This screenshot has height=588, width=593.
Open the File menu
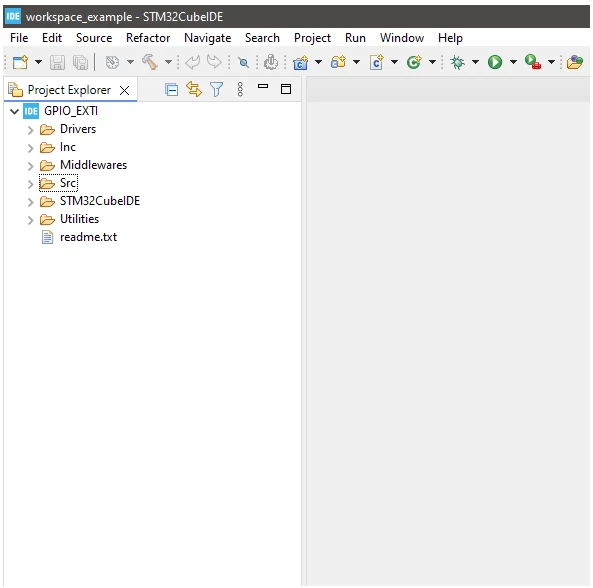tap(19, 38)
